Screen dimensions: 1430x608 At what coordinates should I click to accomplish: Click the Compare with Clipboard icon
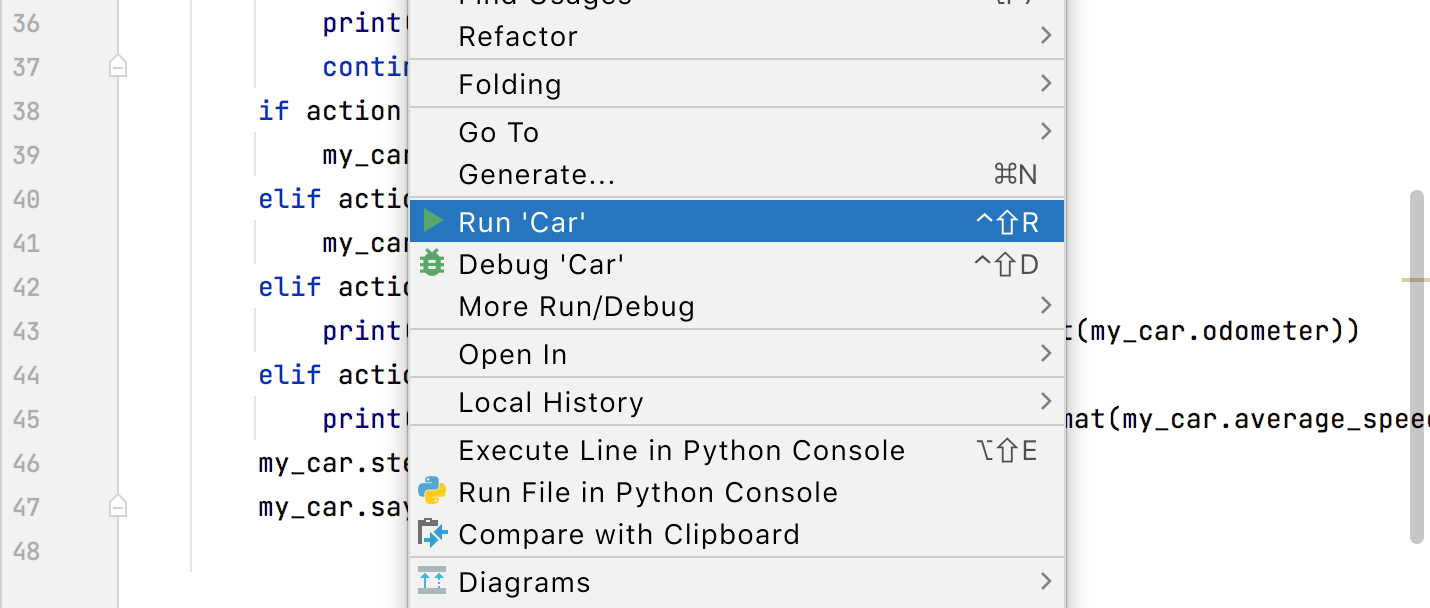click(x=432, y=534)
